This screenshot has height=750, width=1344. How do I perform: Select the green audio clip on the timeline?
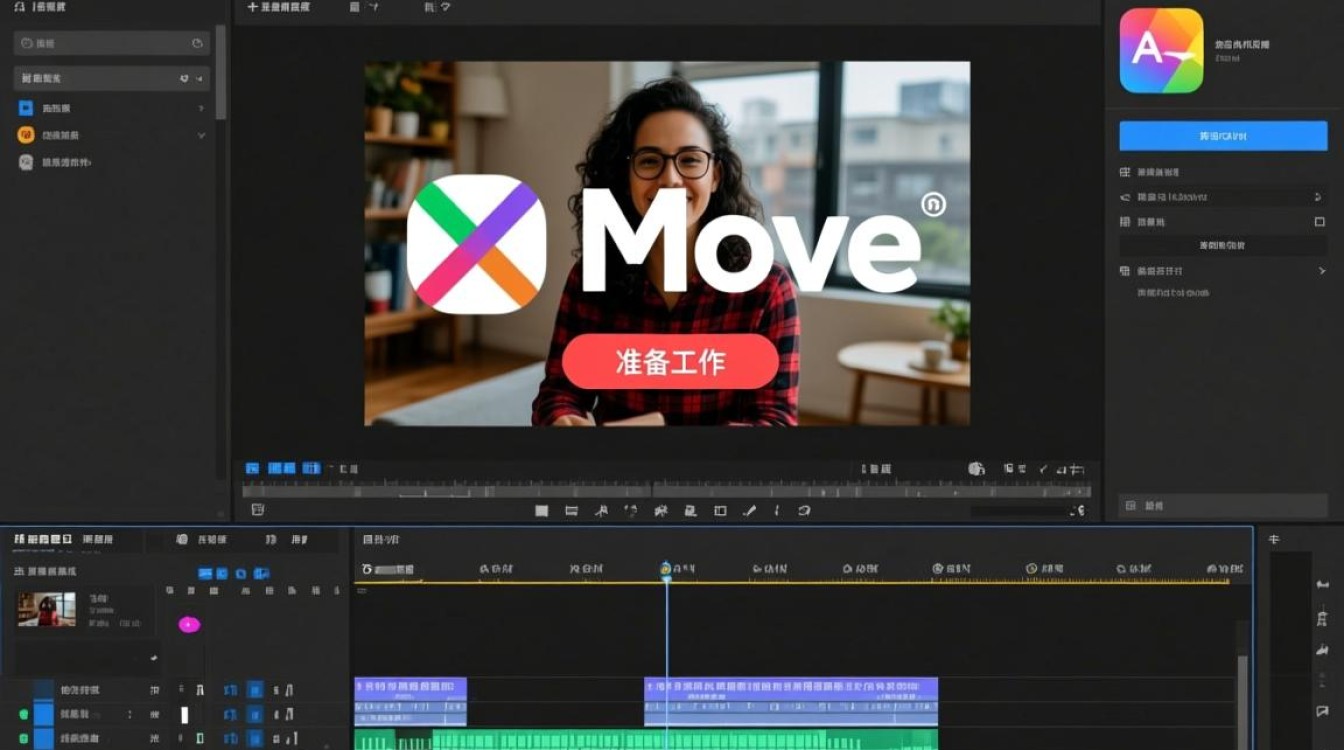pyautogui.click(x=646, y=740)
